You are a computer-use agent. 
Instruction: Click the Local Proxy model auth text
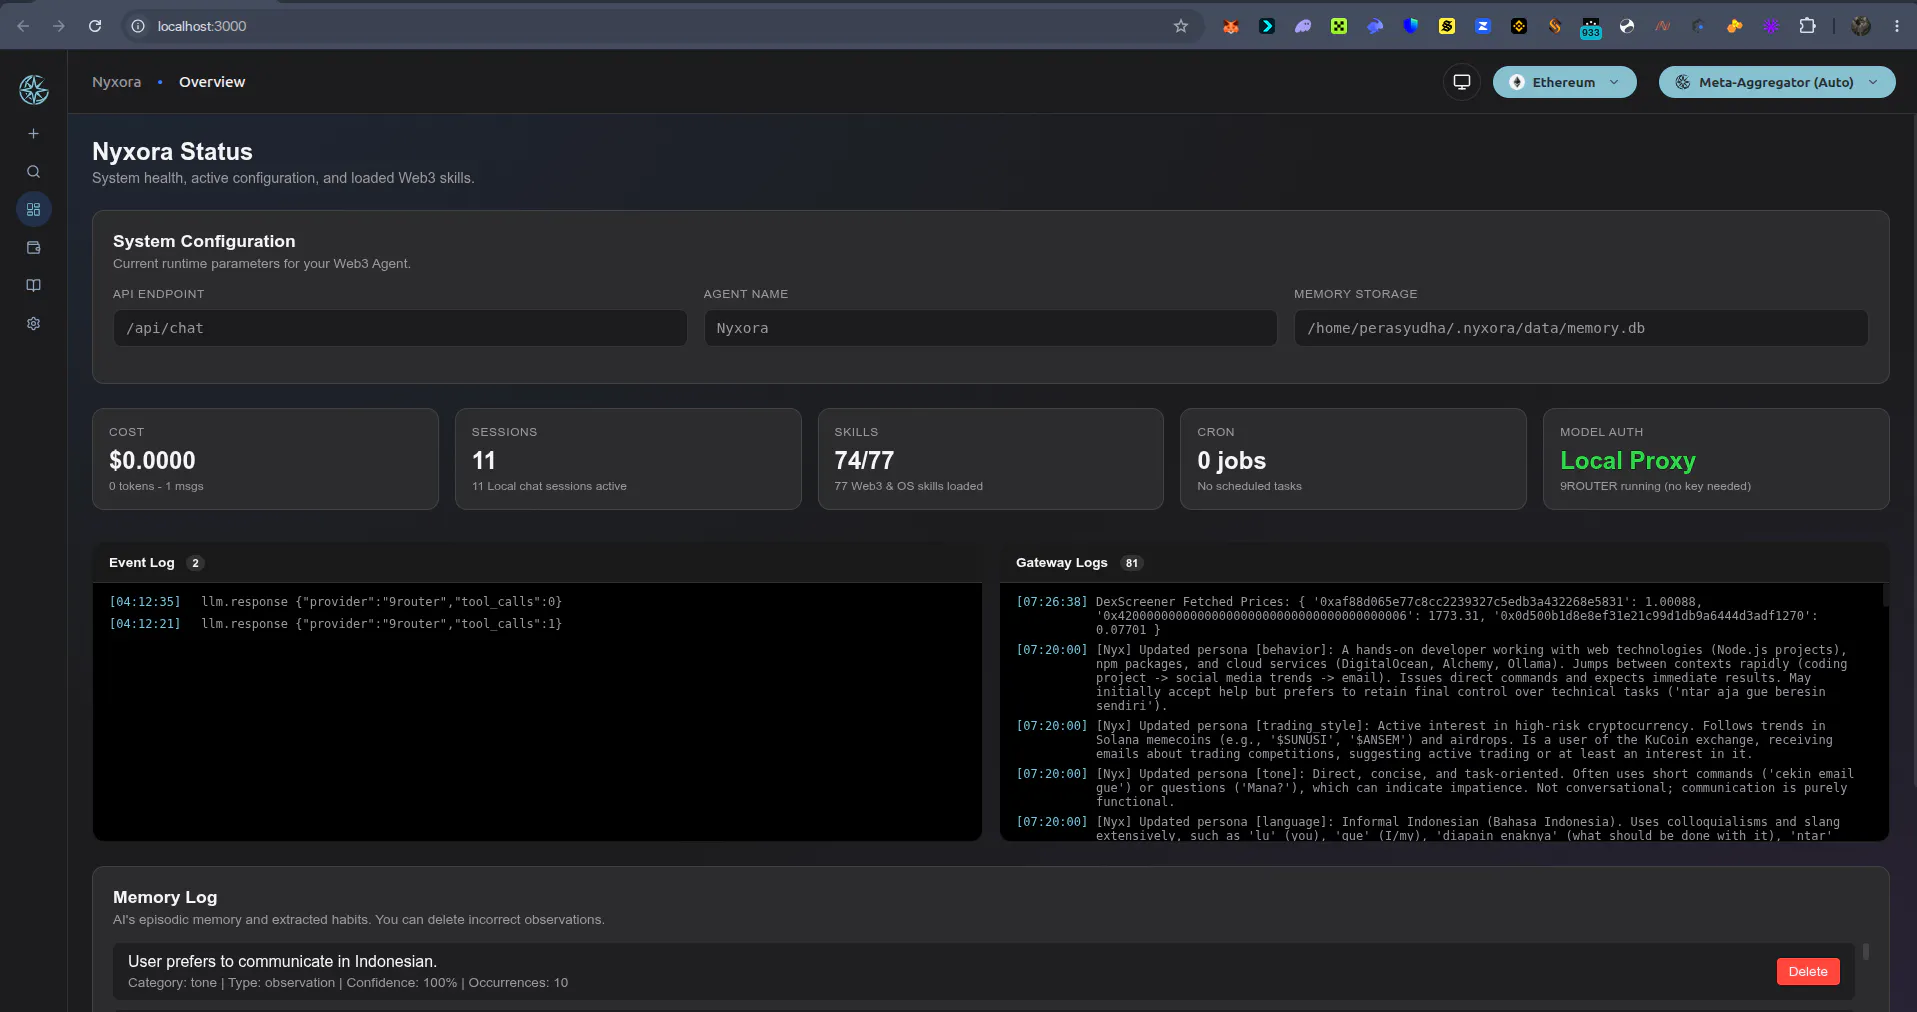click(1627, 461)
